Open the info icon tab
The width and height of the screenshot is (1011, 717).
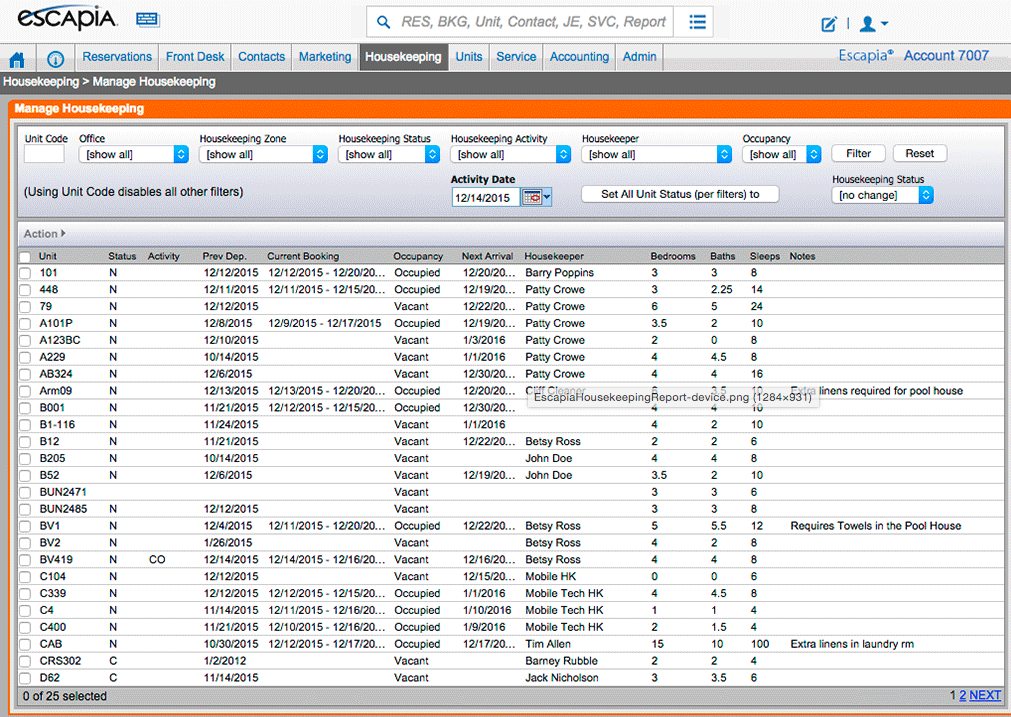click(55, 60)
